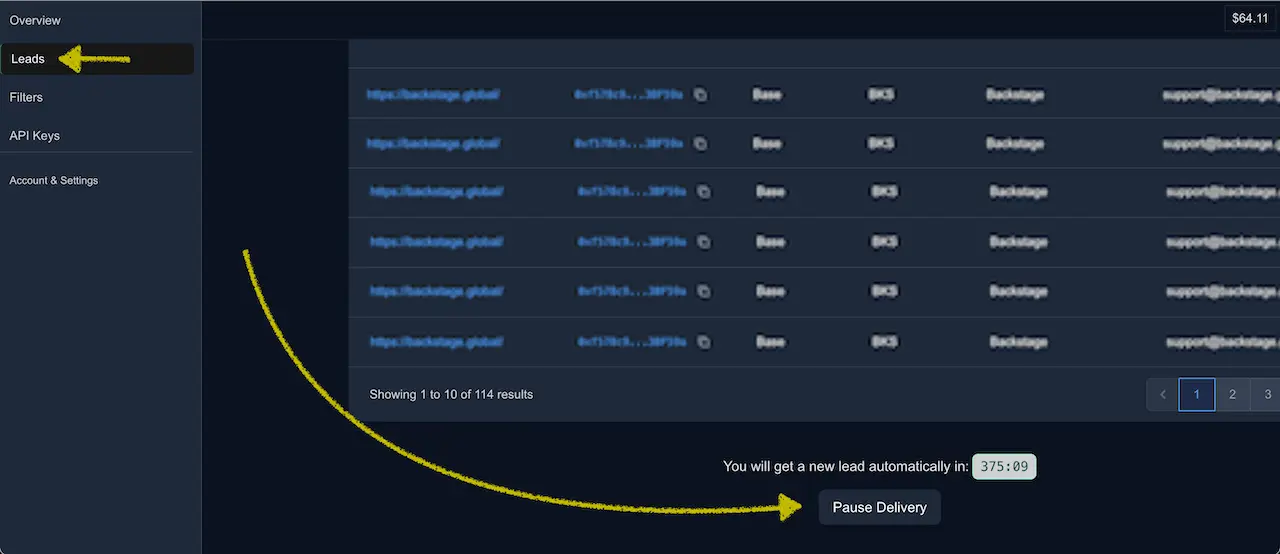Viewport: 1280px width, 554px height.
Task: Open Account & Settings
Action: (54, 180)
